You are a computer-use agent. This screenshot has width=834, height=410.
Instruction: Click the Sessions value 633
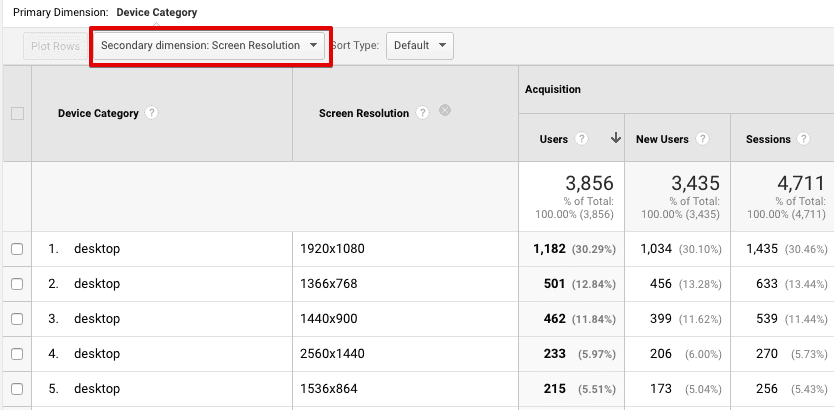click(x=767, y=283)
